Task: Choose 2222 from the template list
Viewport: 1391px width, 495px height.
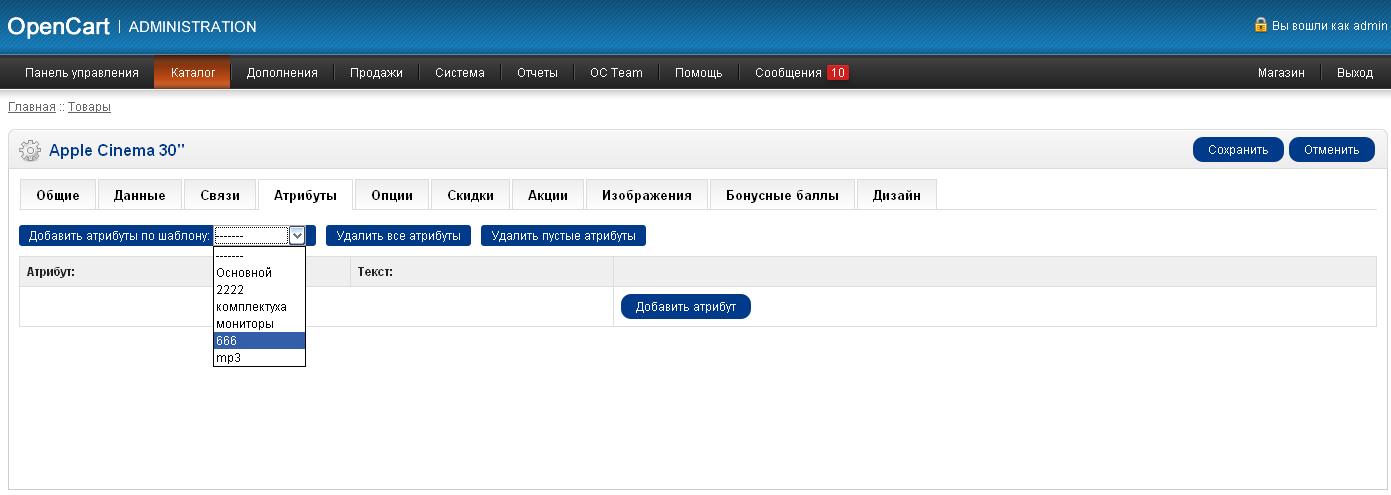Action: pos(259,289)
